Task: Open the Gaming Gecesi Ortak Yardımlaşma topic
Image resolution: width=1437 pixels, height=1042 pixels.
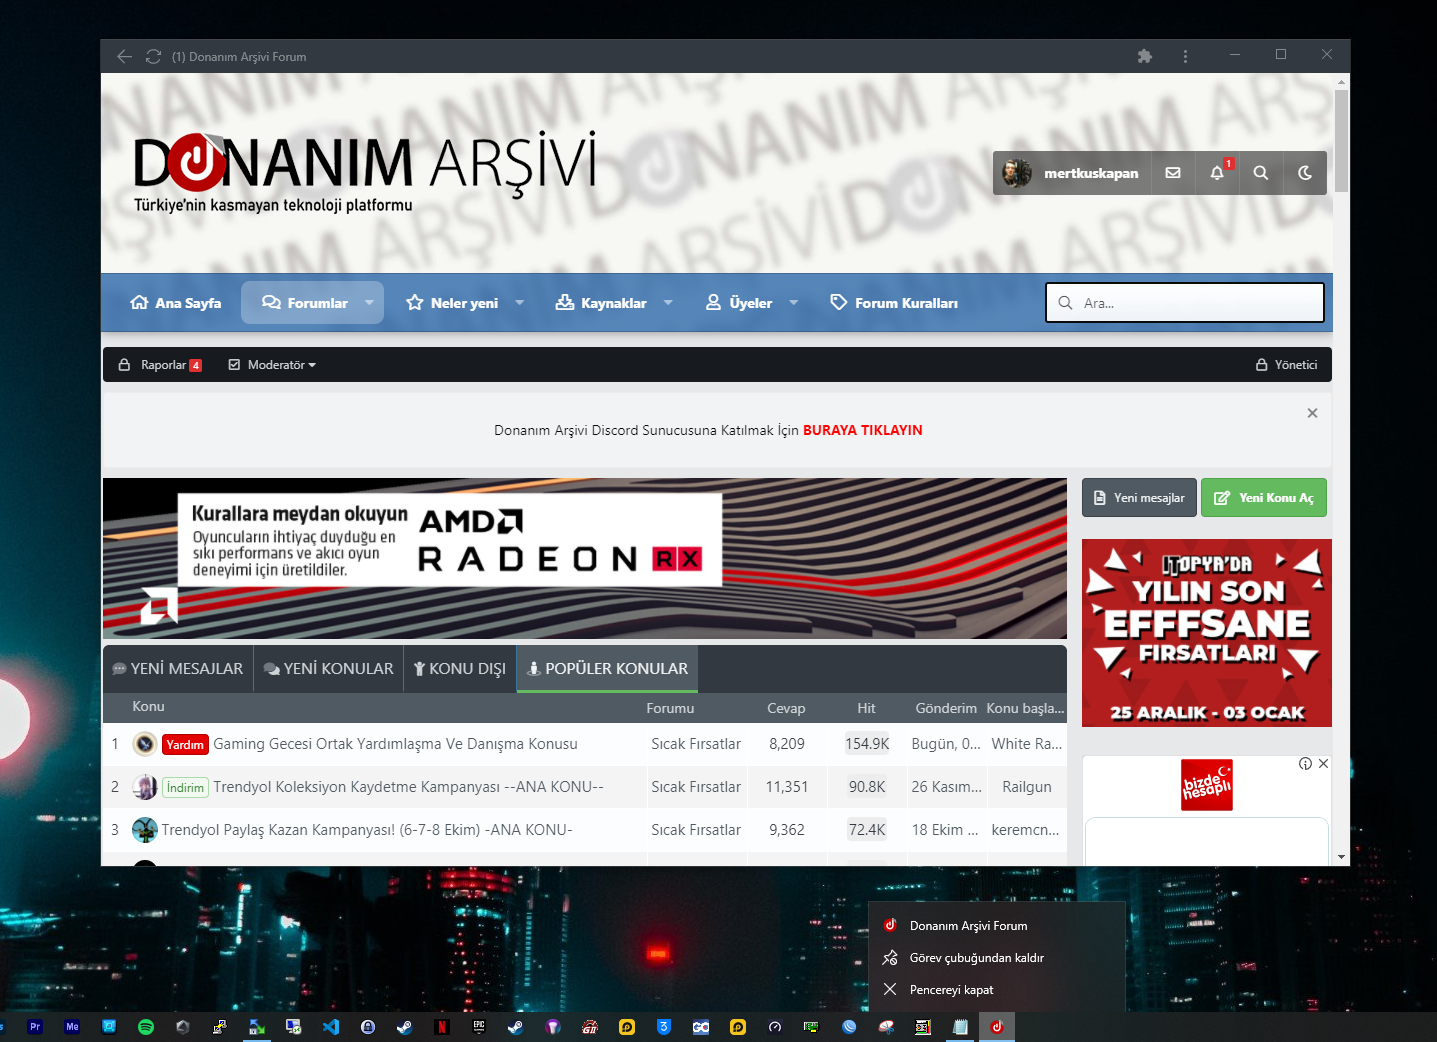Action: (x=395, y=744)
